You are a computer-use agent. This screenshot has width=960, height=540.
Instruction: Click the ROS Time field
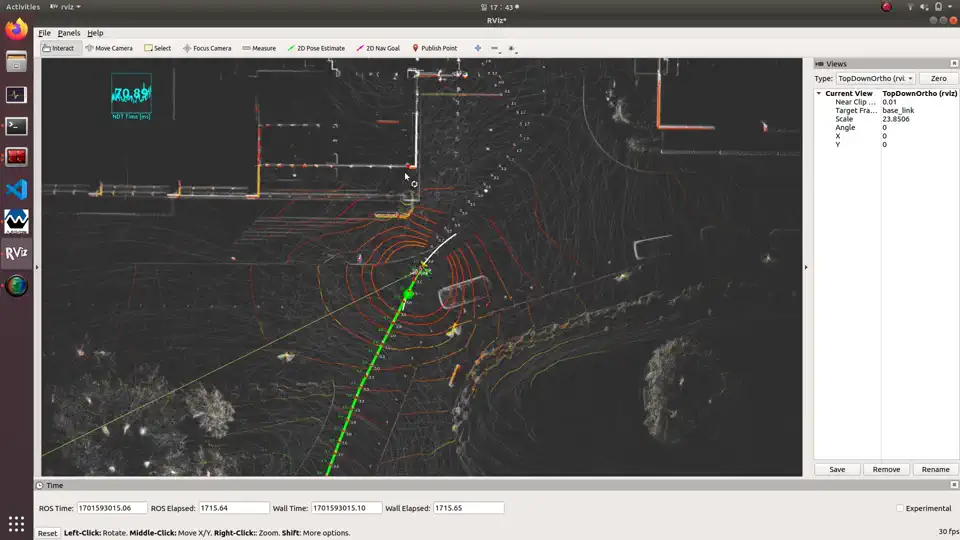[x=111, y=508]
